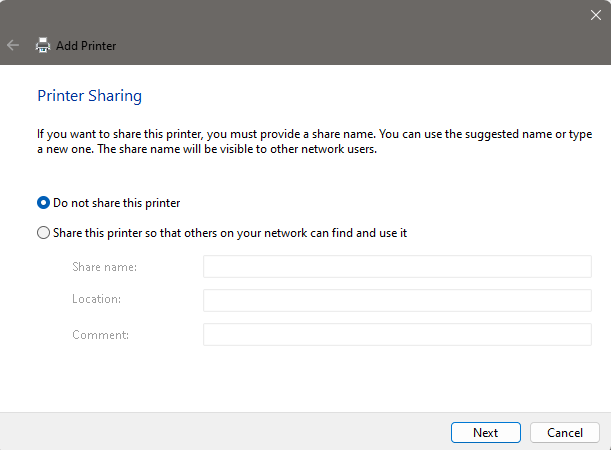Click the Add Printer title text
Screen dimensions: 611x450
tap(86, 46)
